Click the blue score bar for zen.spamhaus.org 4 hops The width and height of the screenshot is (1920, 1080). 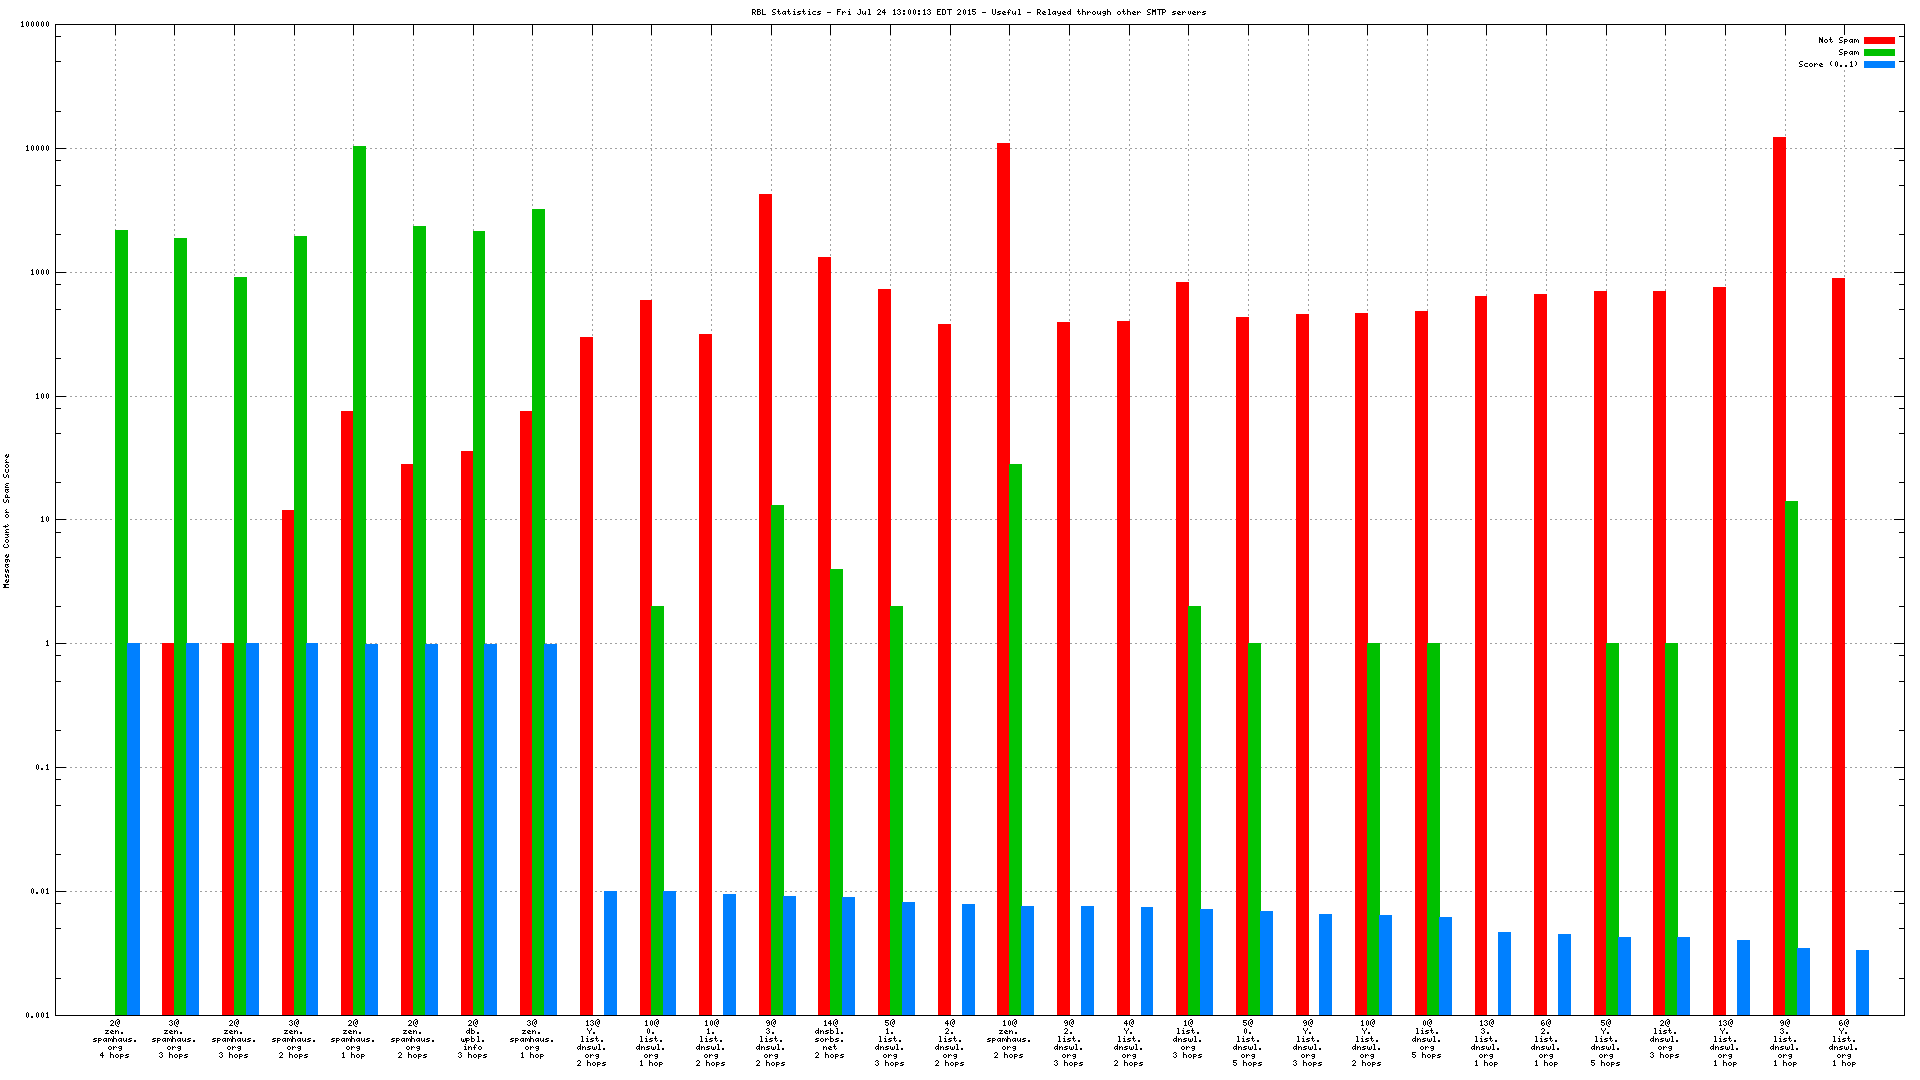(x=133, y=828)
